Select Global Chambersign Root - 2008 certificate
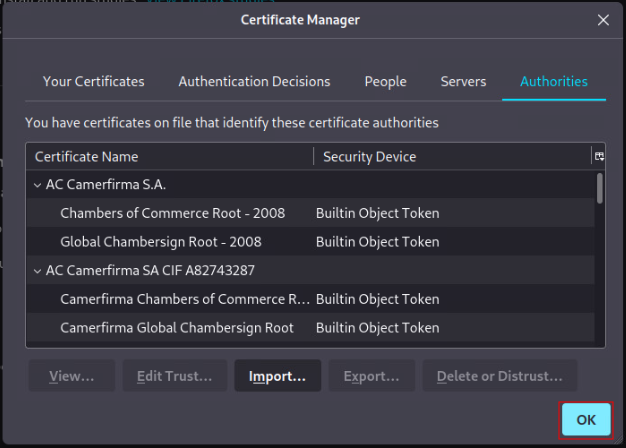Viewport: 626px width, 448px height. point(160,242)
